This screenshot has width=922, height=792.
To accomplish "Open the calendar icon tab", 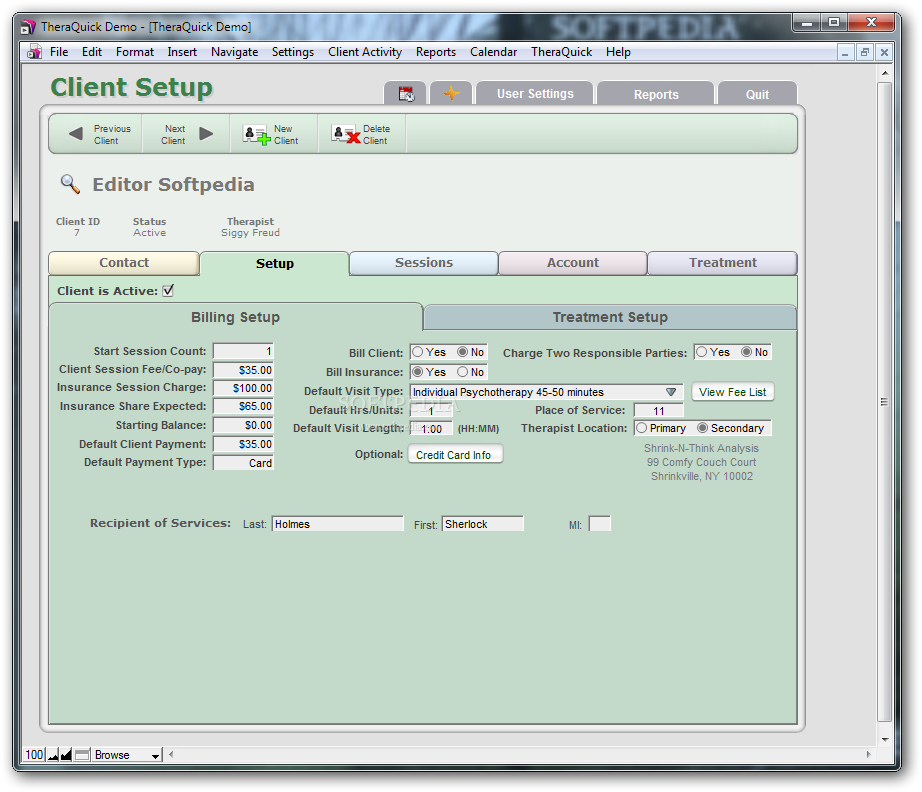I will click(405, 94).
